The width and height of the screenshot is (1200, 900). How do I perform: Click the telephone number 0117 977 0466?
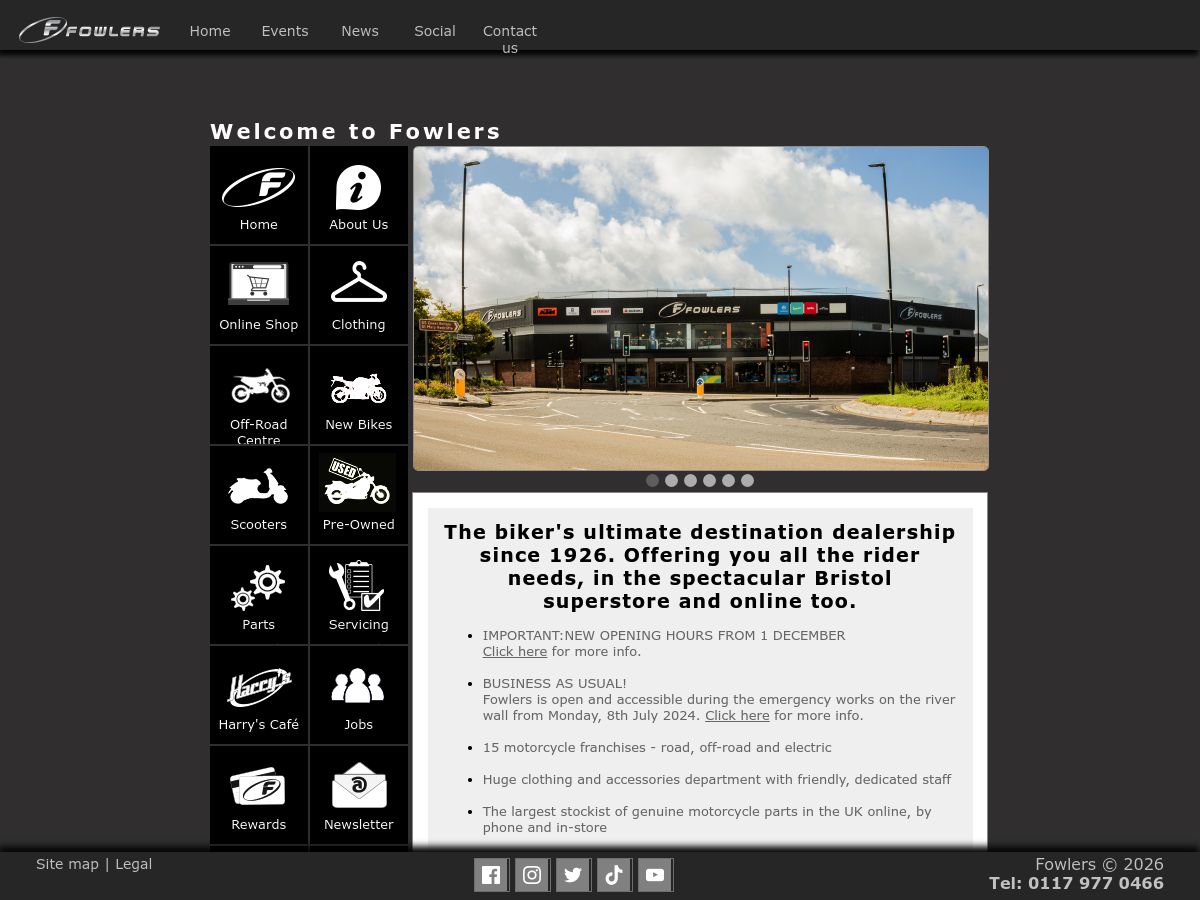tap(1096, 883)
